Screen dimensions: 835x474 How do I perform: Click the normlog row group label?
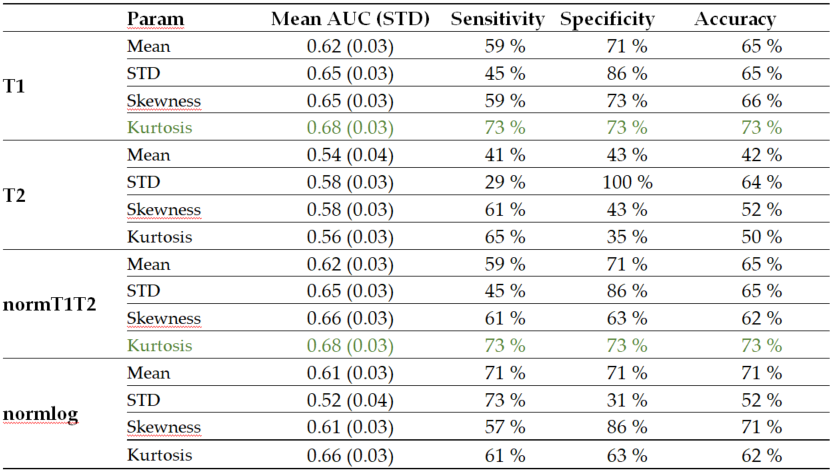point(38,412)
